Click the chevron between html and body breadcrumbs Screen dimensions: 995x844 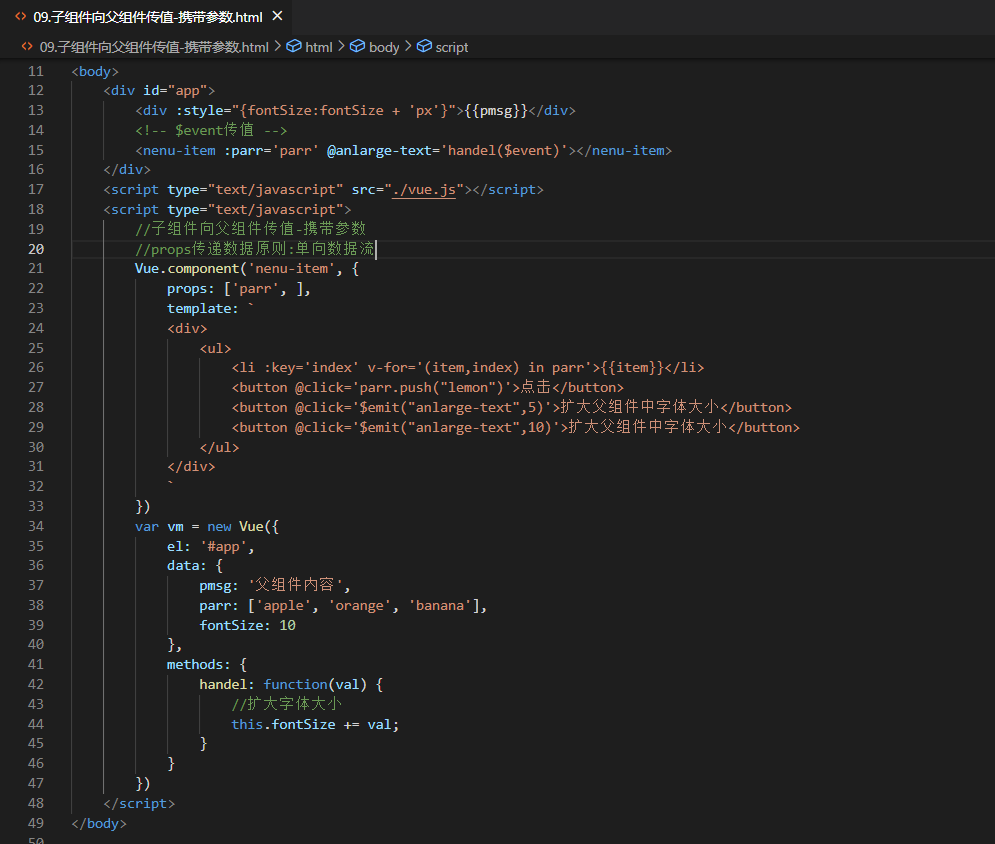pyautogui.click(x=341, y=47)
